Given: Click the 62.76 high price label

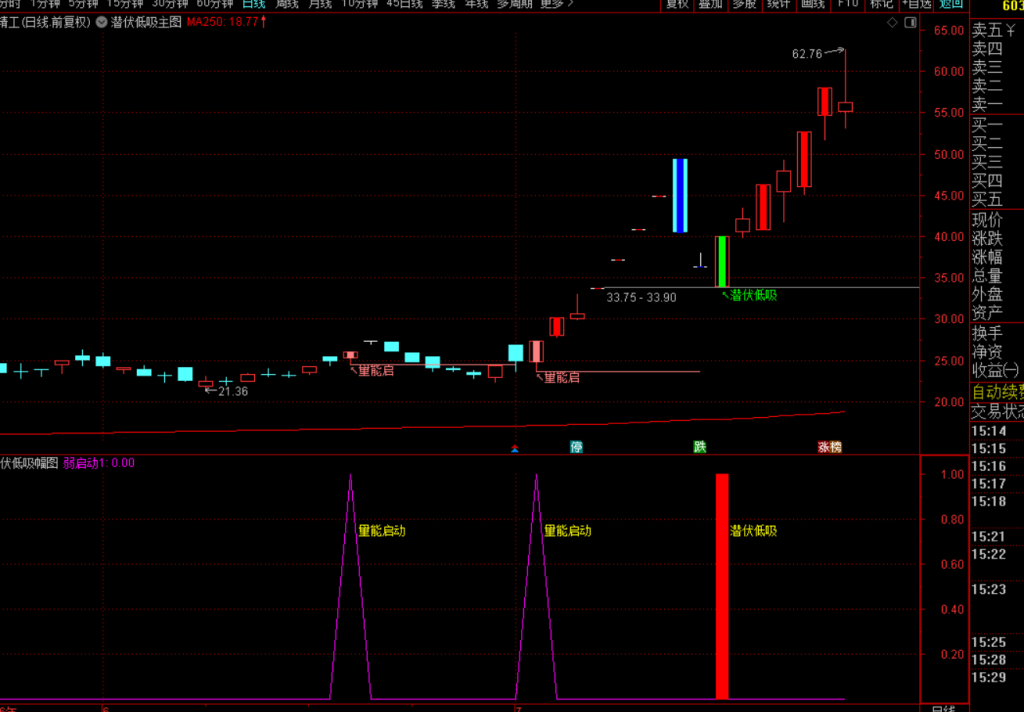Looking at the screenshot, I should tap(807, 54).
